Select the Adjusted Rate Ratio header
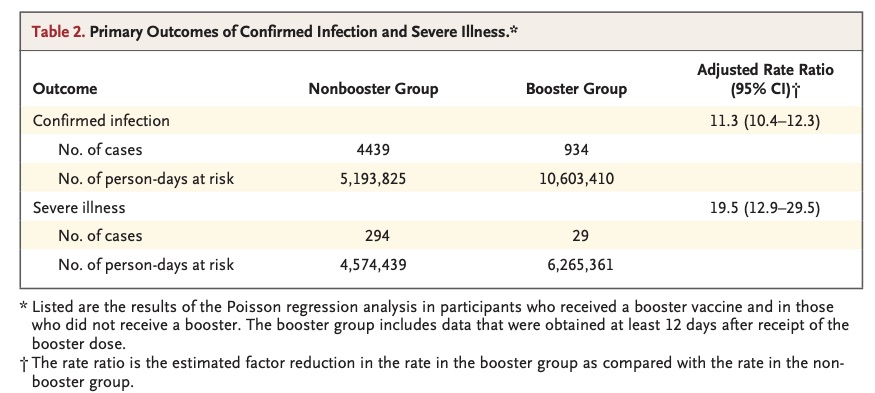 click(765, 79)
